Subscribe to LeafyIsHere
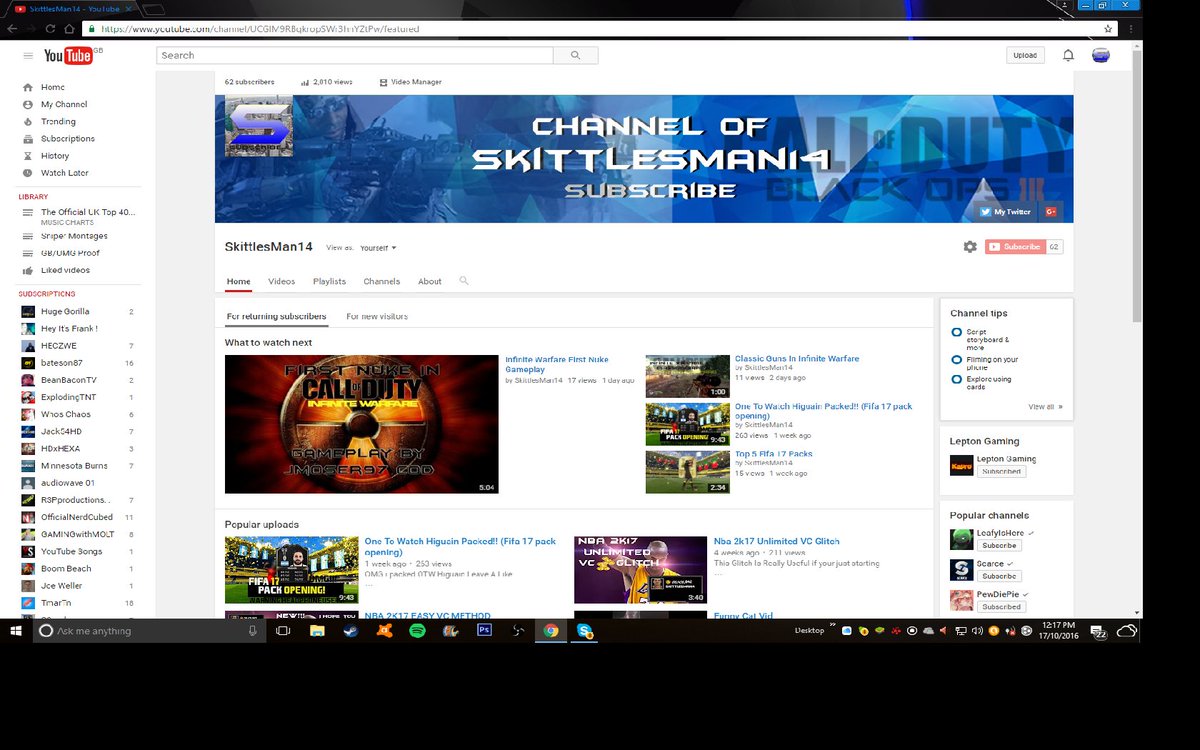1200x750 pixels. [999, 546]
